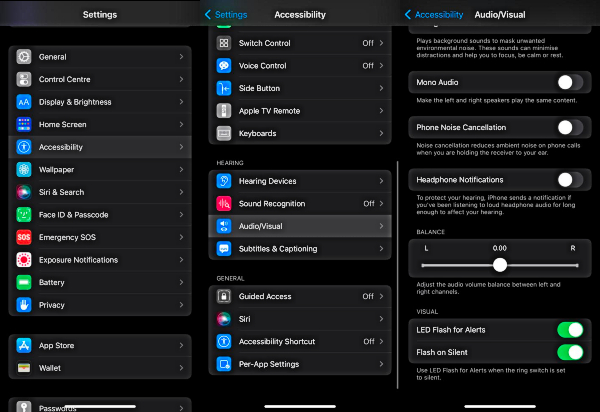600x412 pixels.
Task: Go back to Accessibility from Audio/Visual
Action: pyautogui.click(x=434, y=15)
